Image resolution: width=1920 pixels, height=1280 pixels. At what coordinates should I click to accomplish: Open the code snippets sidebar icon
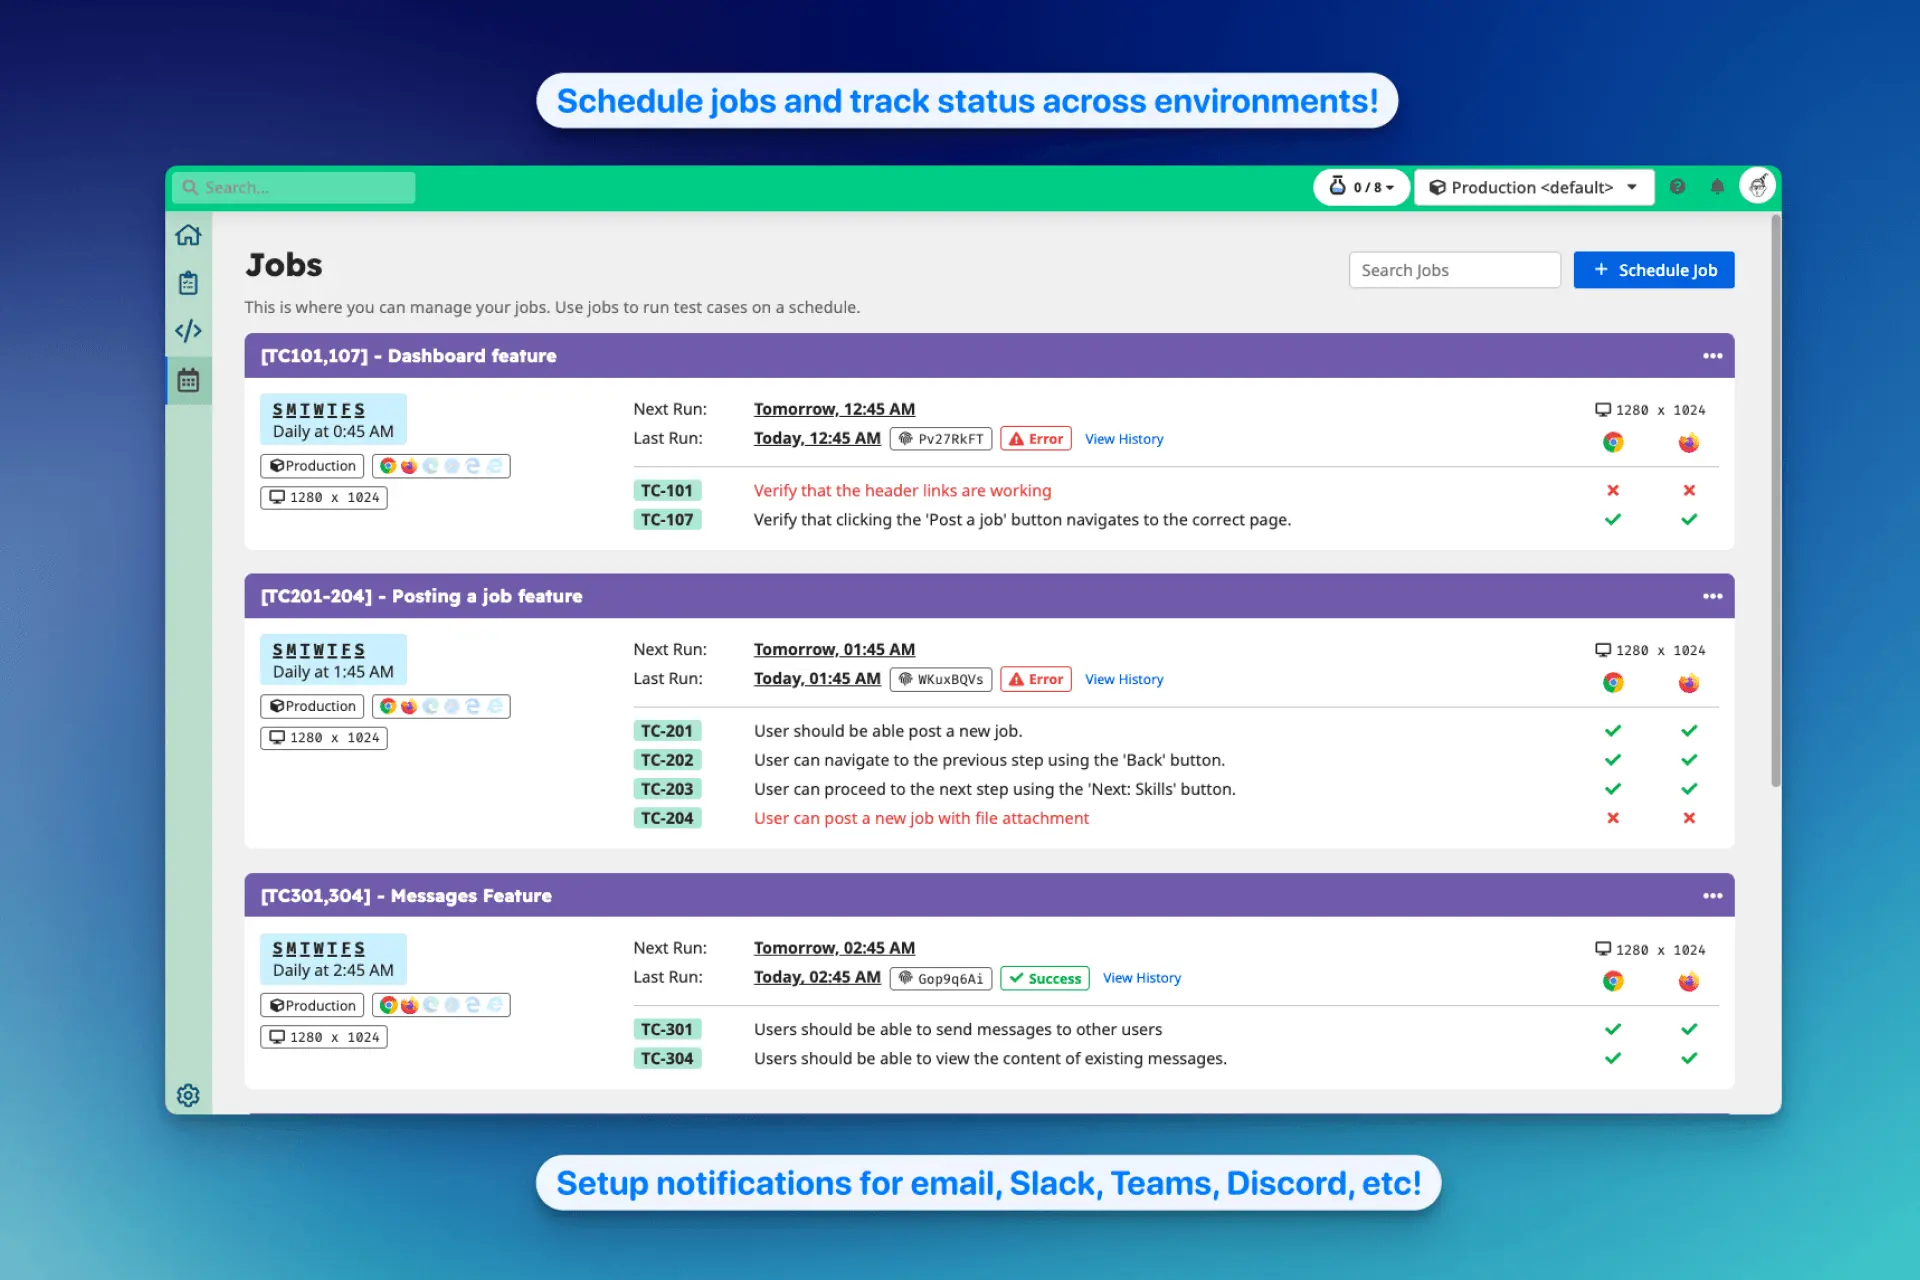(188, 331)
